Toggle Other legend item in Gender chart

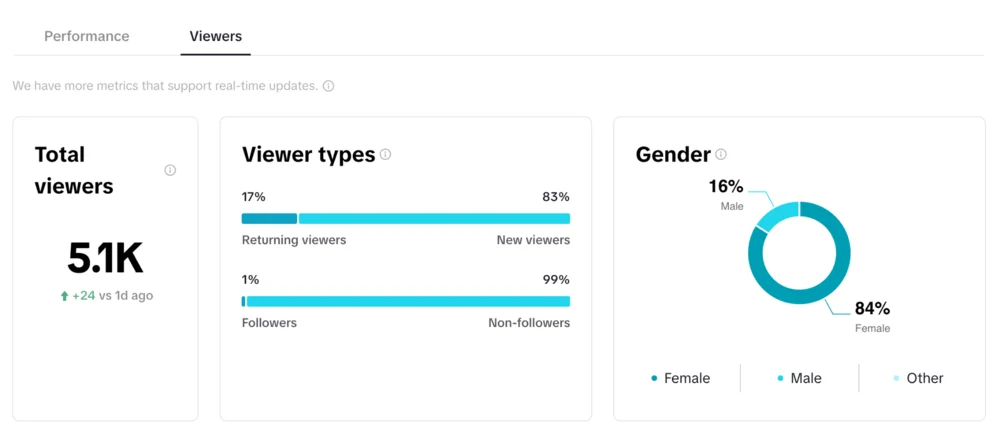pos(918,378)
